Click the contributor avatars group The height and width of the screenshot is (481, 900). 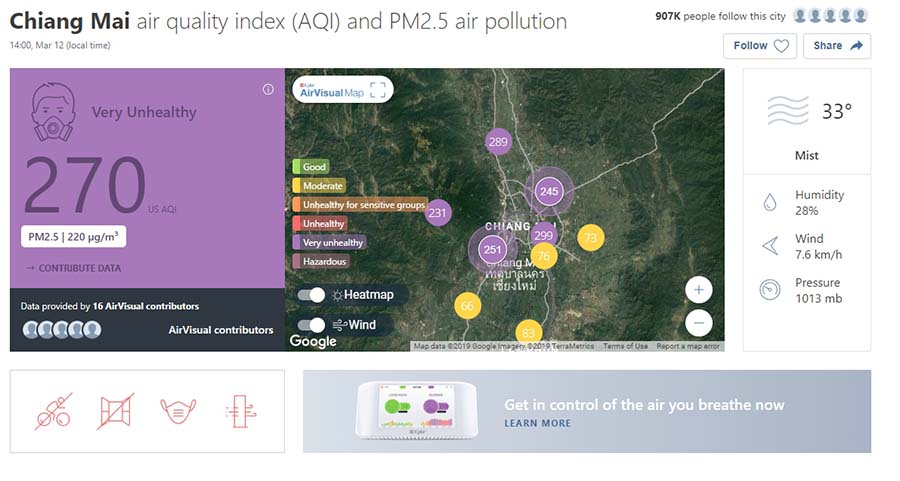(x=62, y=329)
